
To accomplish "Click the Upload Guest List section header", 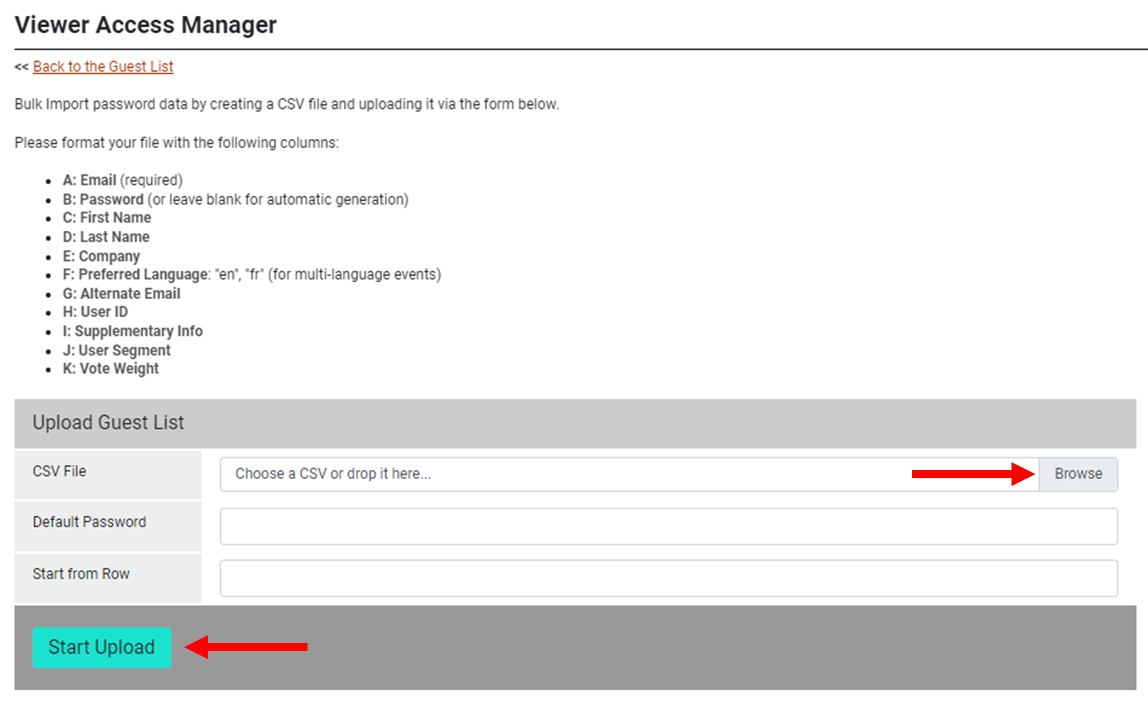I will pos(109,423).
